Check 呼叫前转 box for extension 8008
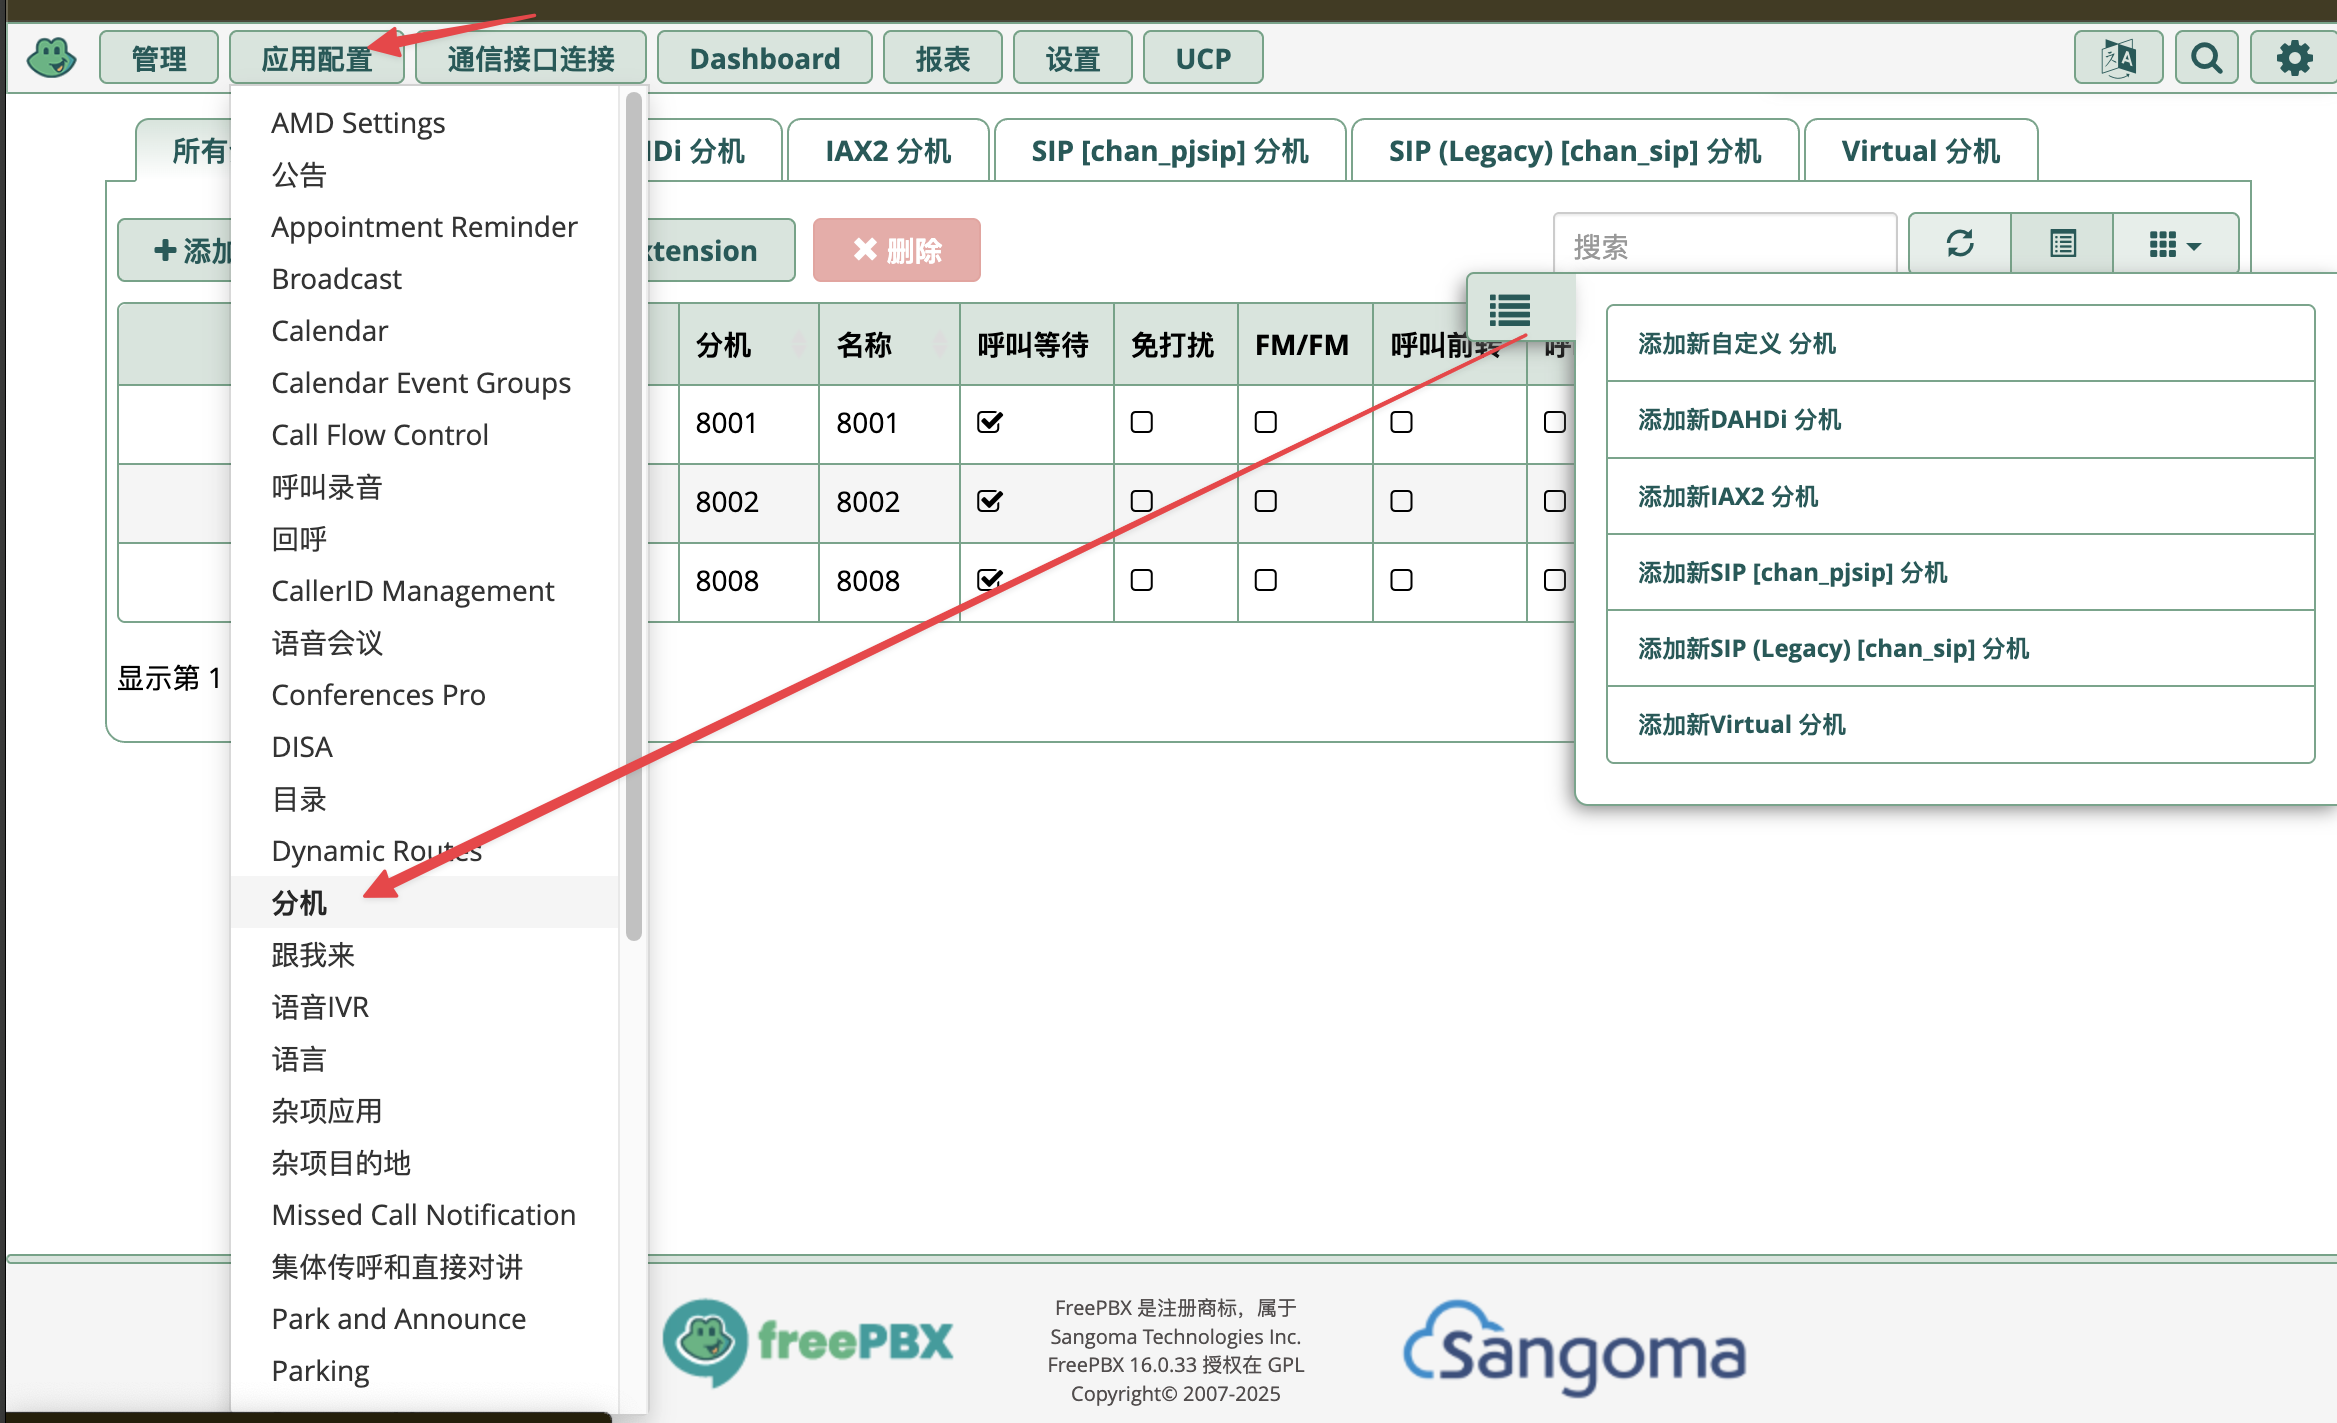Screen dimensions: 2337x1423 click(1402, 580)
